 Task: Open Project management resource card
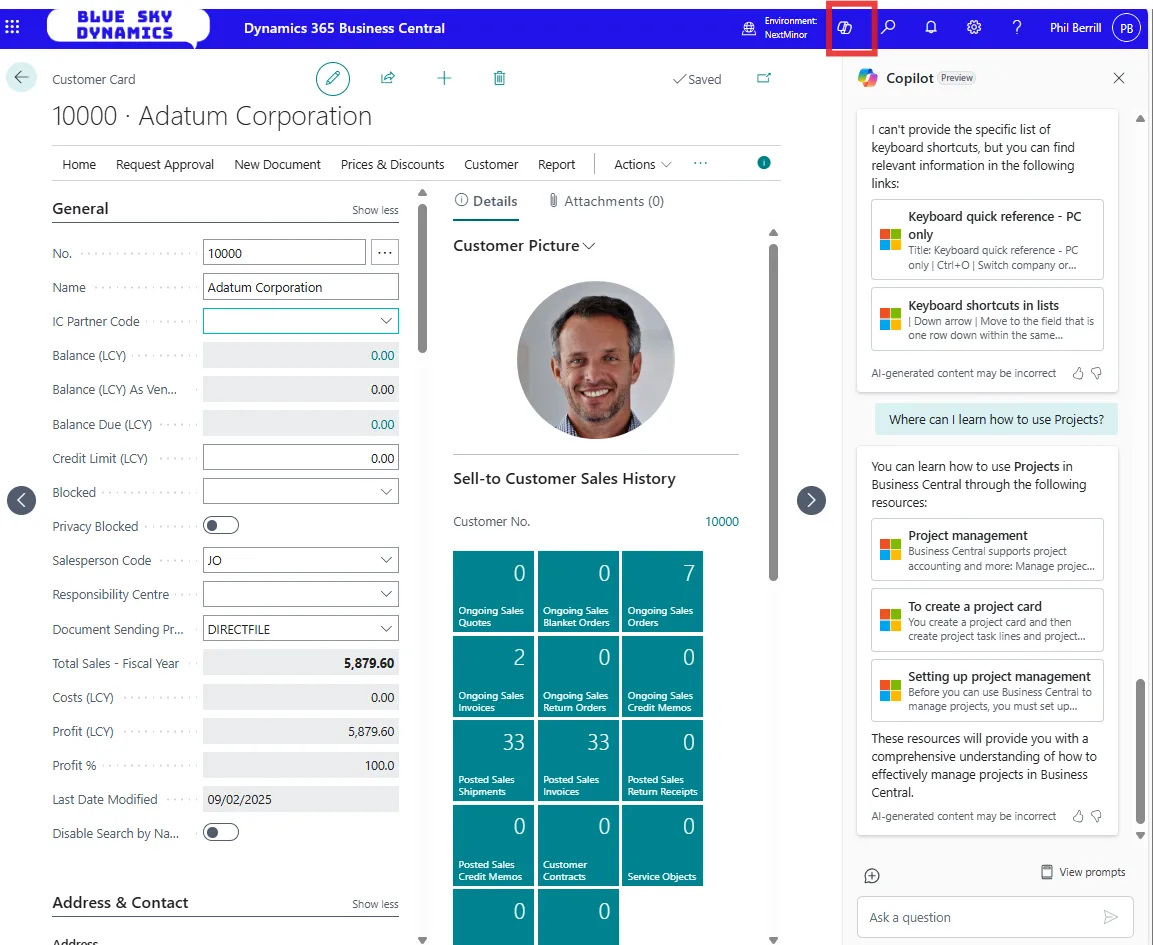(987, 550)
